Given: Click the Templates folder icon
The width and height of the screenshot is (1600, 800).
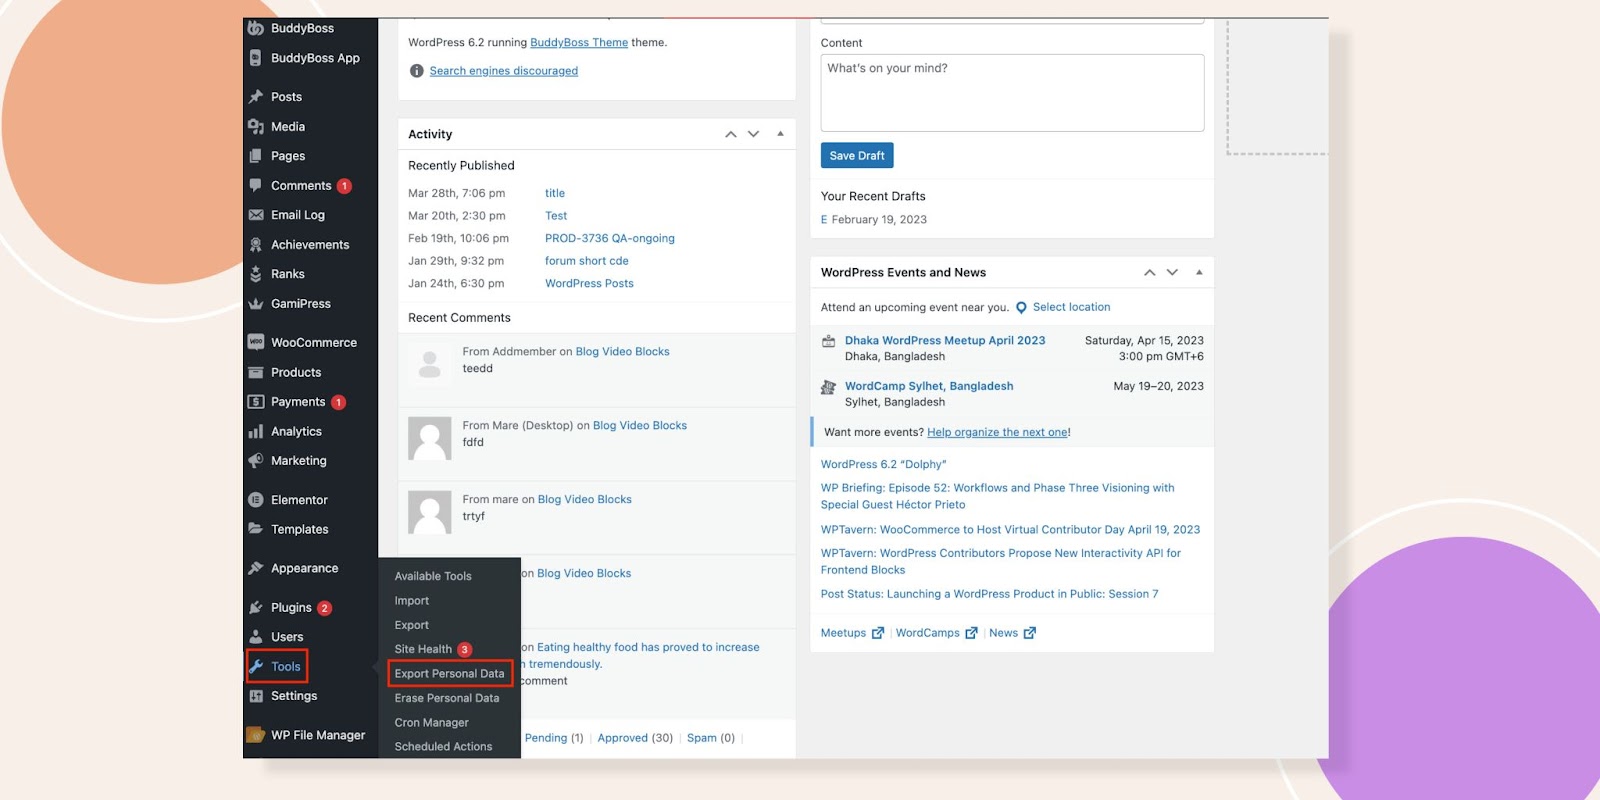Looking at the screenshot, I should (256, 529).
